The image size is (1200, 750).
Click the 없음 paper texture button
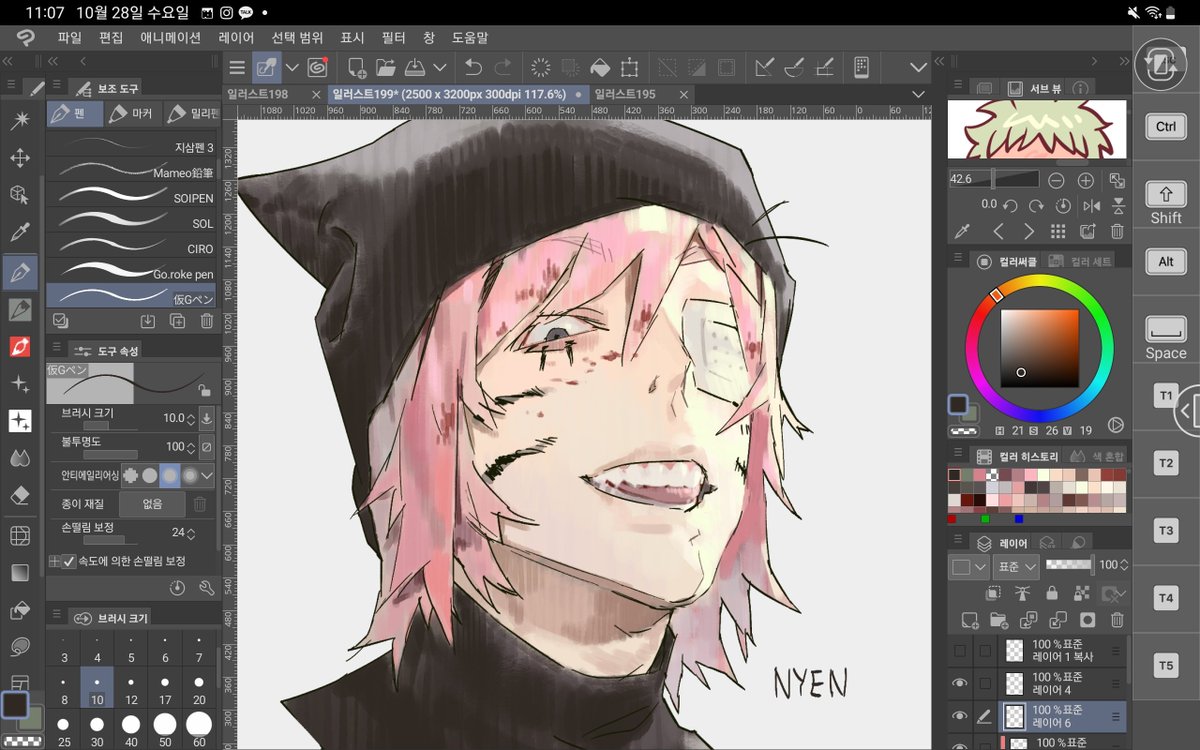click(x=152, y=504)
